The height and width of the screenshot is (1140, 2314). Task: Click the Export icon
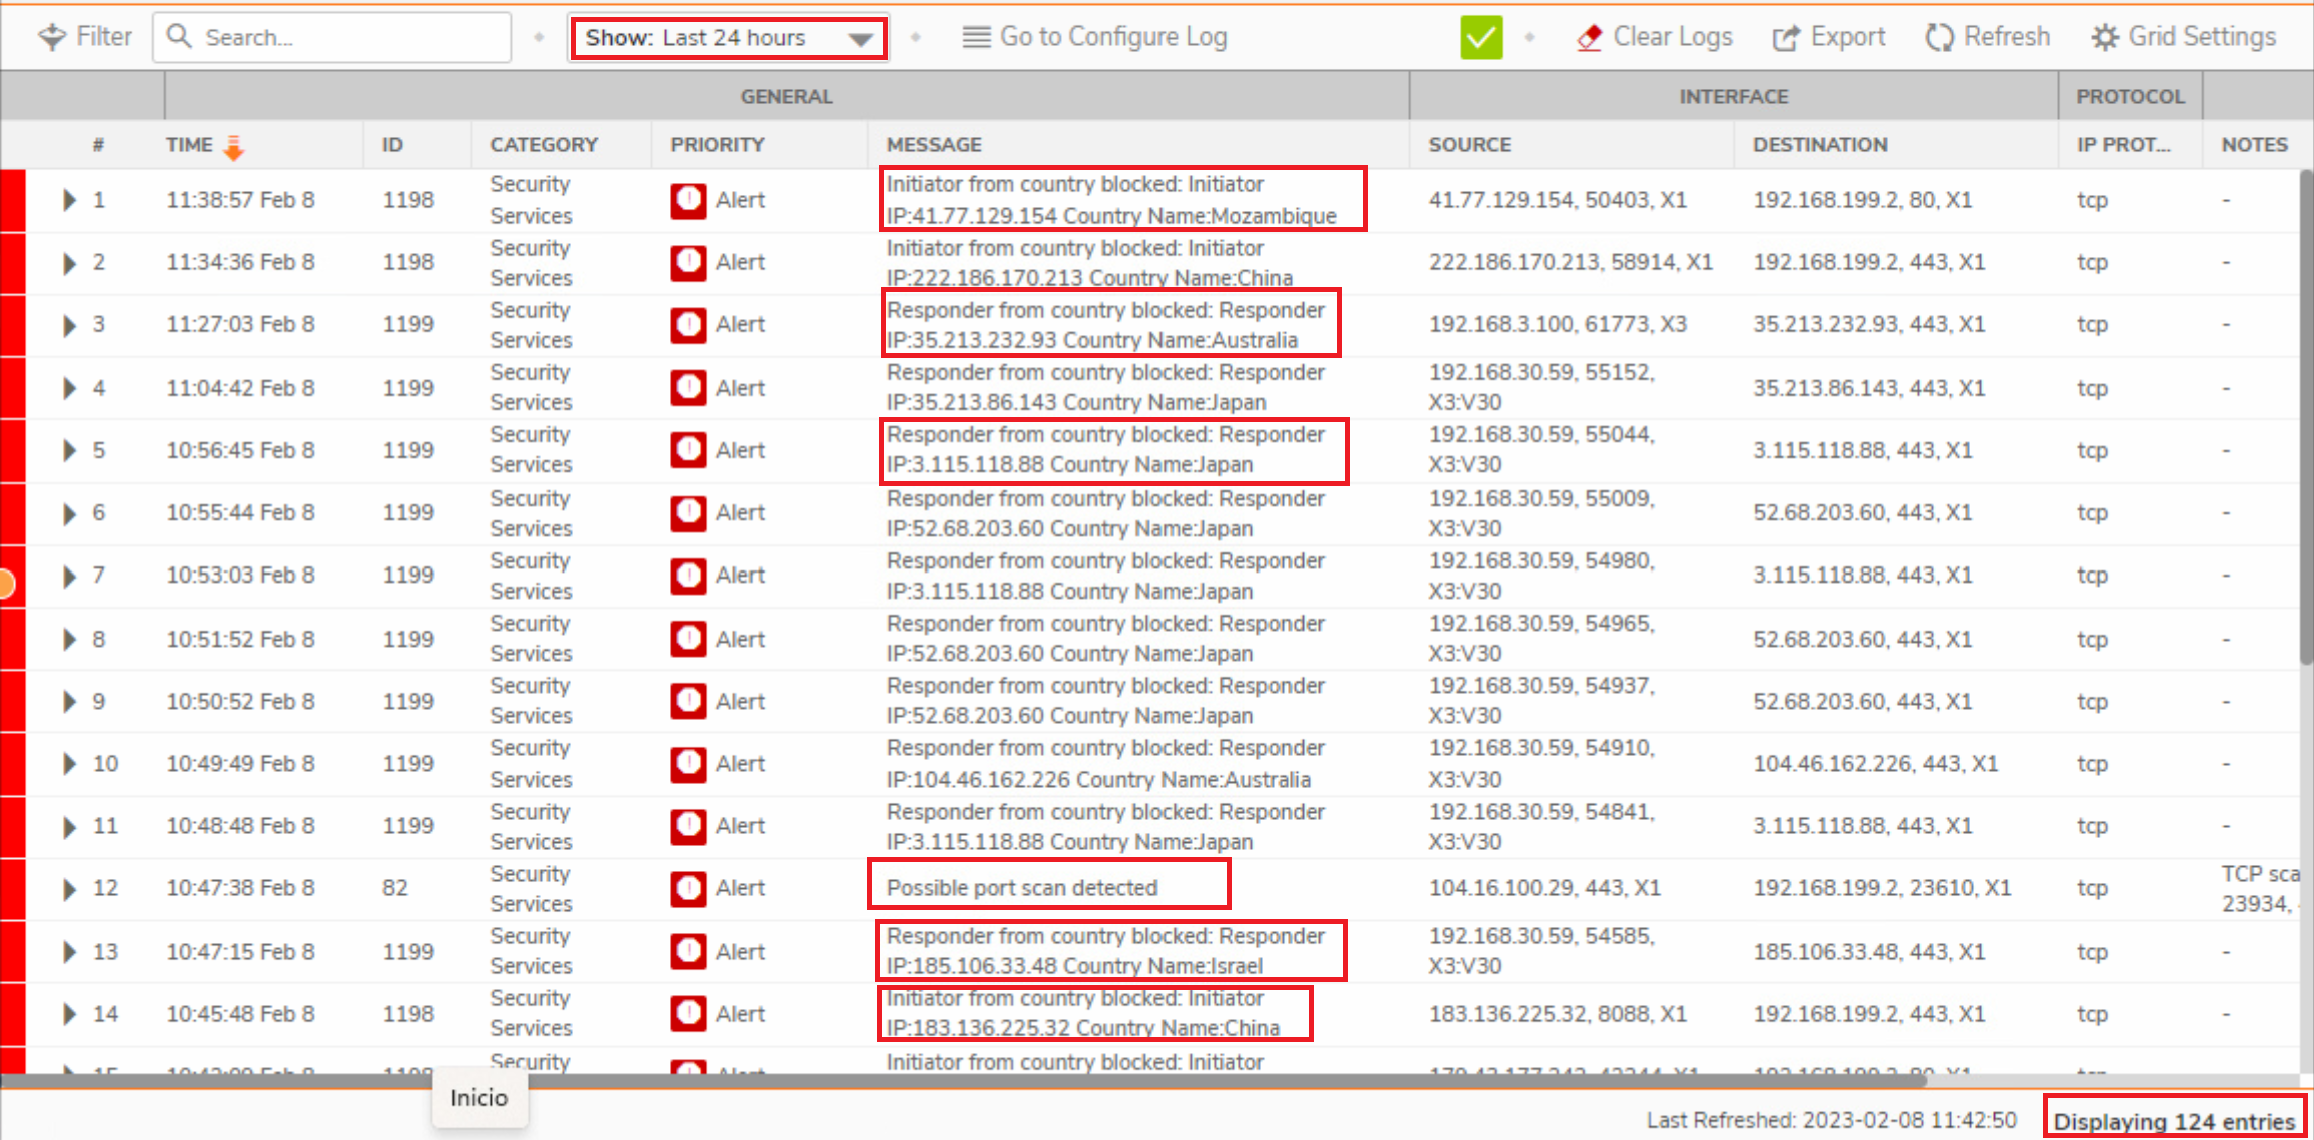point(1785,38)
